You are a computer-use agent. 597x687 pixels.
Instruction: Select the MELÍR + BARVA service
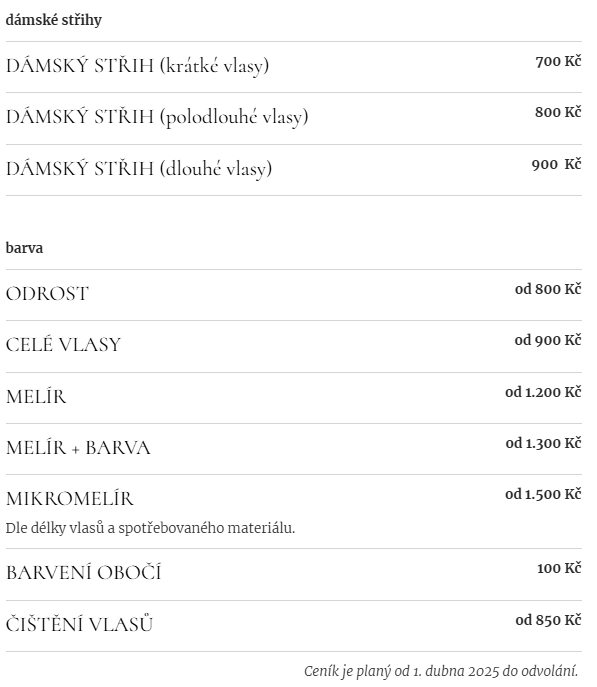(x=78, y=448)
